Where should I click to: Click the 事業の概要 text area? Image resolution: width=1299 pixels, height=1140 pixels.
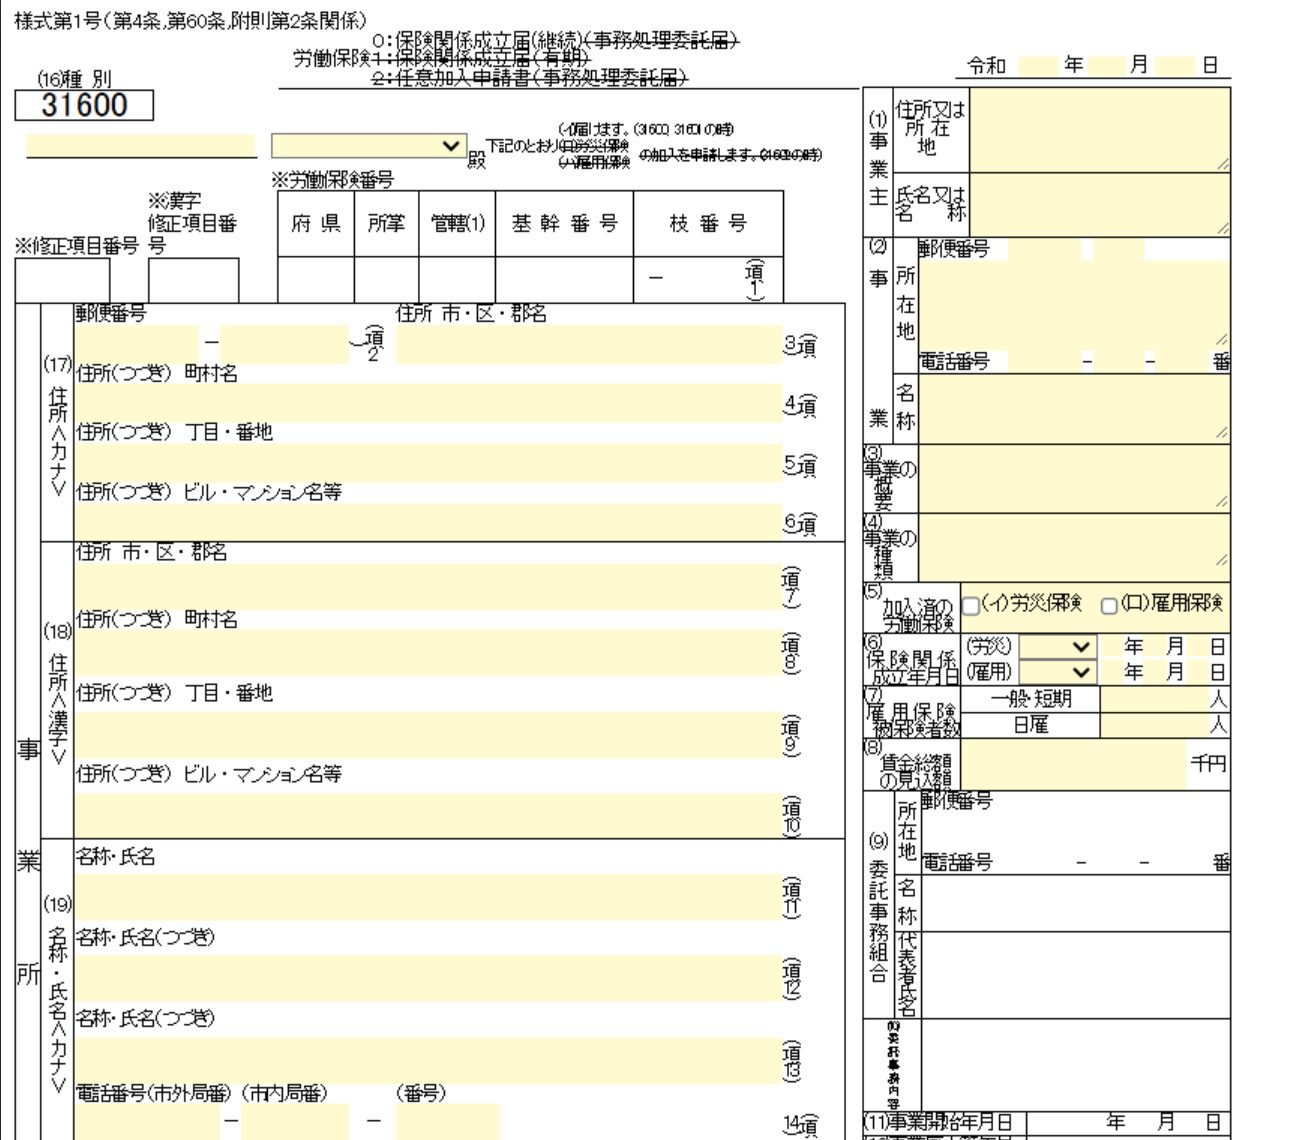pyautogui.click(x=1073, y=477)
